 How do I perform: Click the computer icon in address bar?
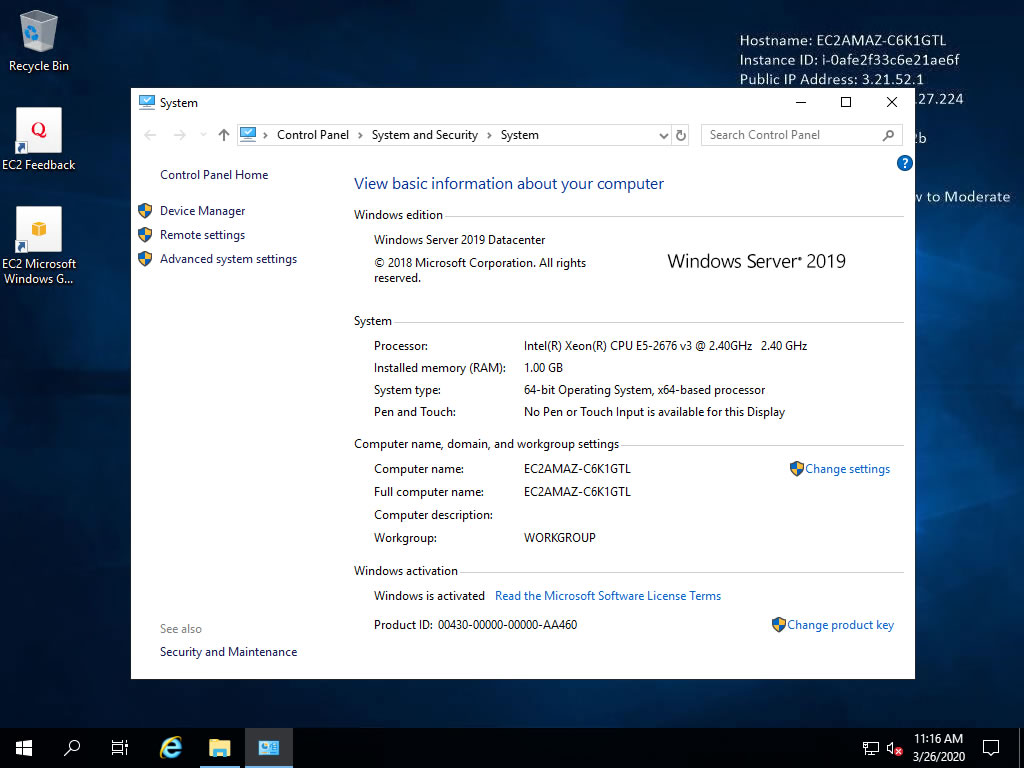click(x=248, y=135)
